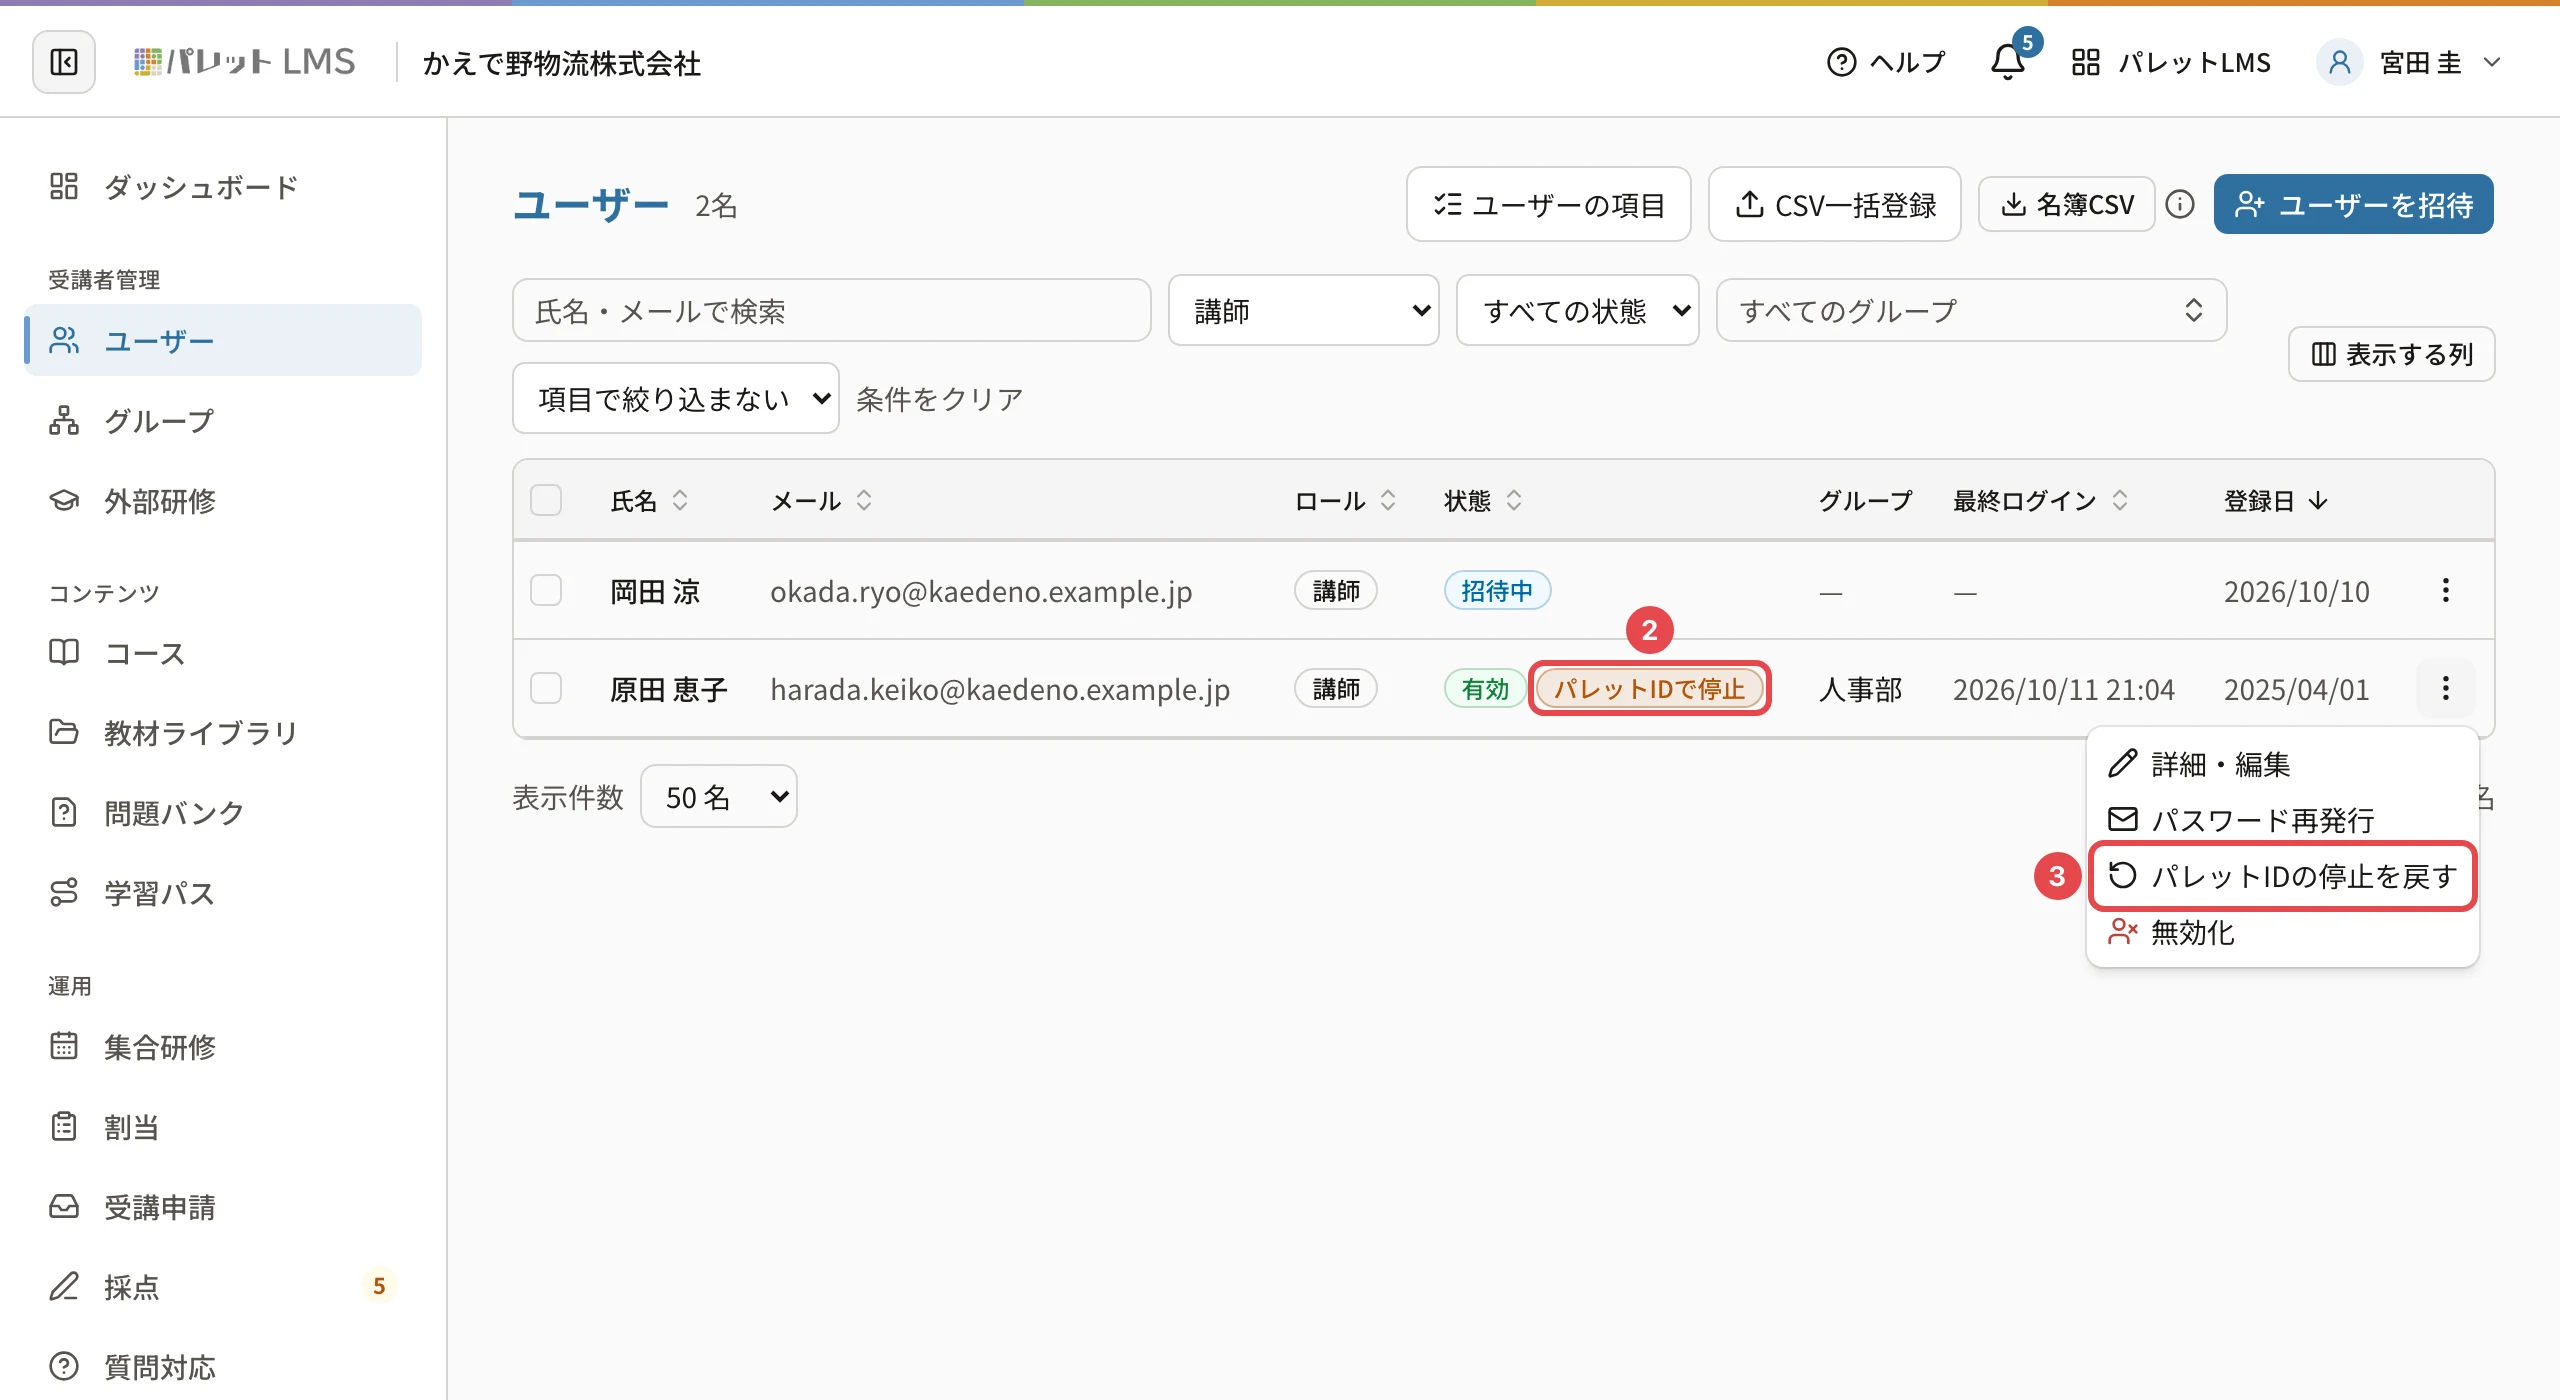Open the 講師 role filter dropdown
The height and width of the screenshot is (1400, 2560).
click(x=1304, y=311)
